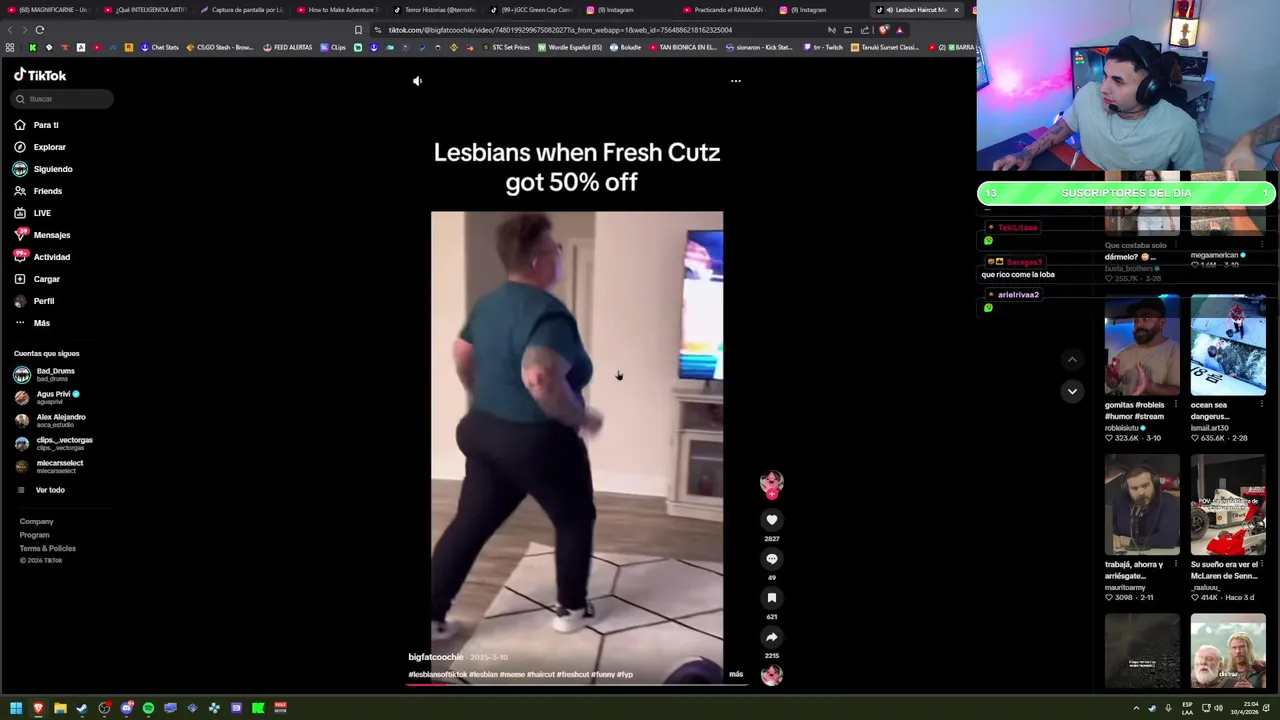1280x720 pixels.
Task: Close the Lesbian Haircut TikTok tab
Action: [x=956, y=10]
